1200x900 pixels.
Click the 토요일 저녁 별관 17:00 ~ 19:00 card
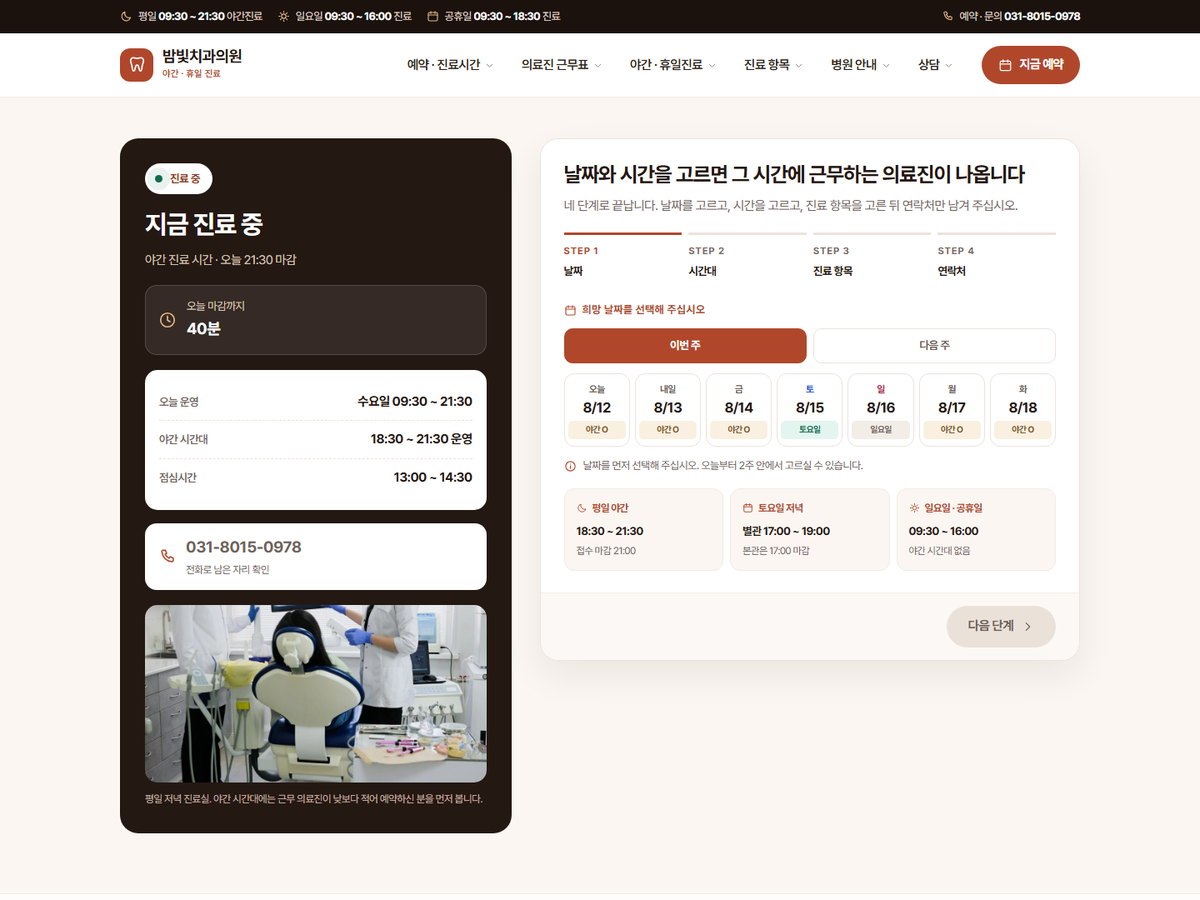tap(810, 530)
